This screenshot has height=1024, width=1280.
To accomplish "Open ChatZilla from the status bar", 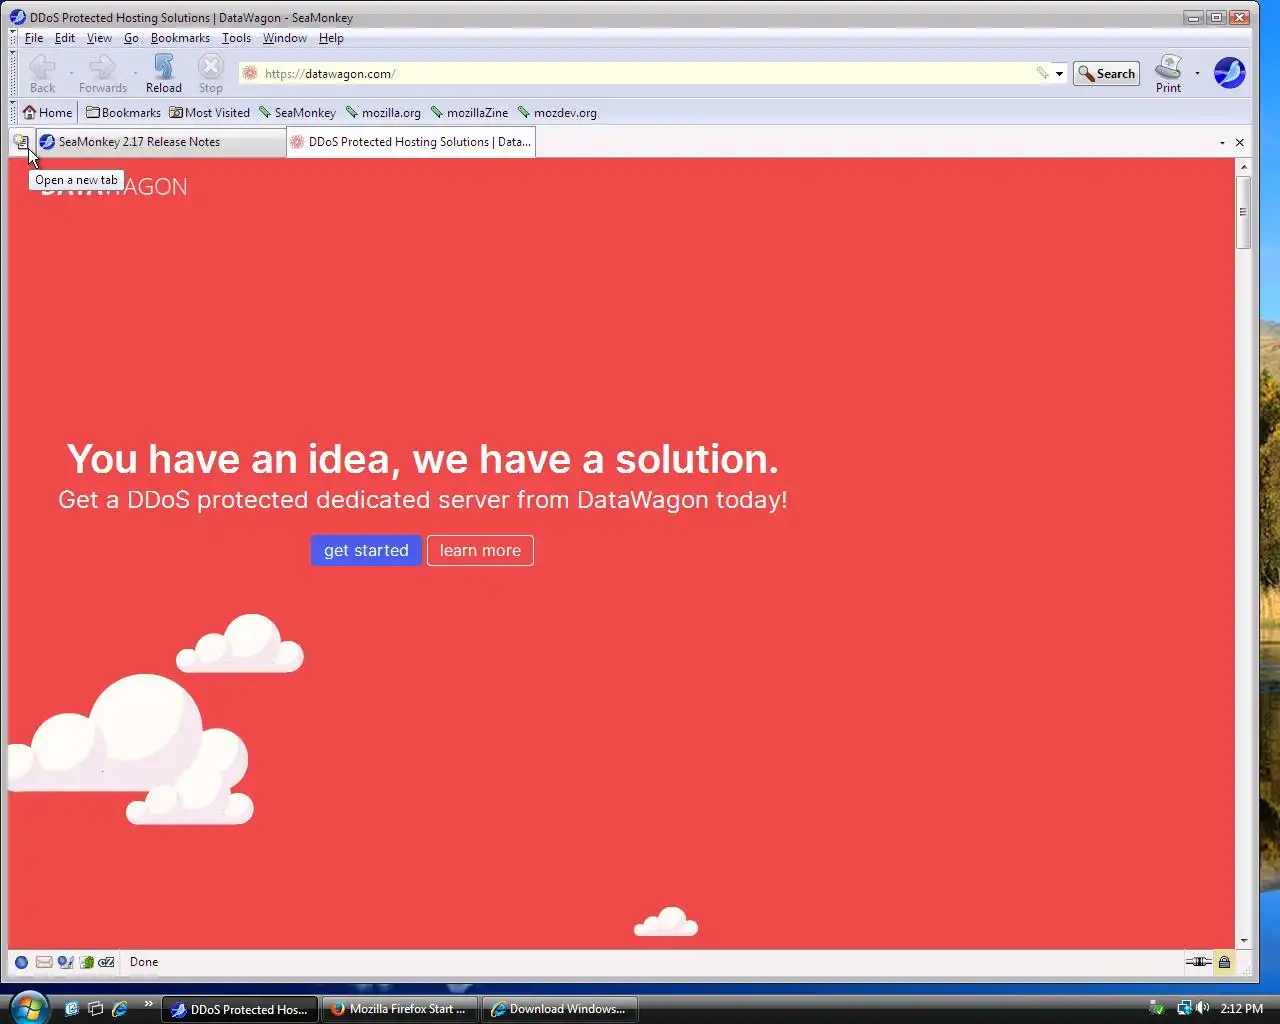I will coord(106,962).
